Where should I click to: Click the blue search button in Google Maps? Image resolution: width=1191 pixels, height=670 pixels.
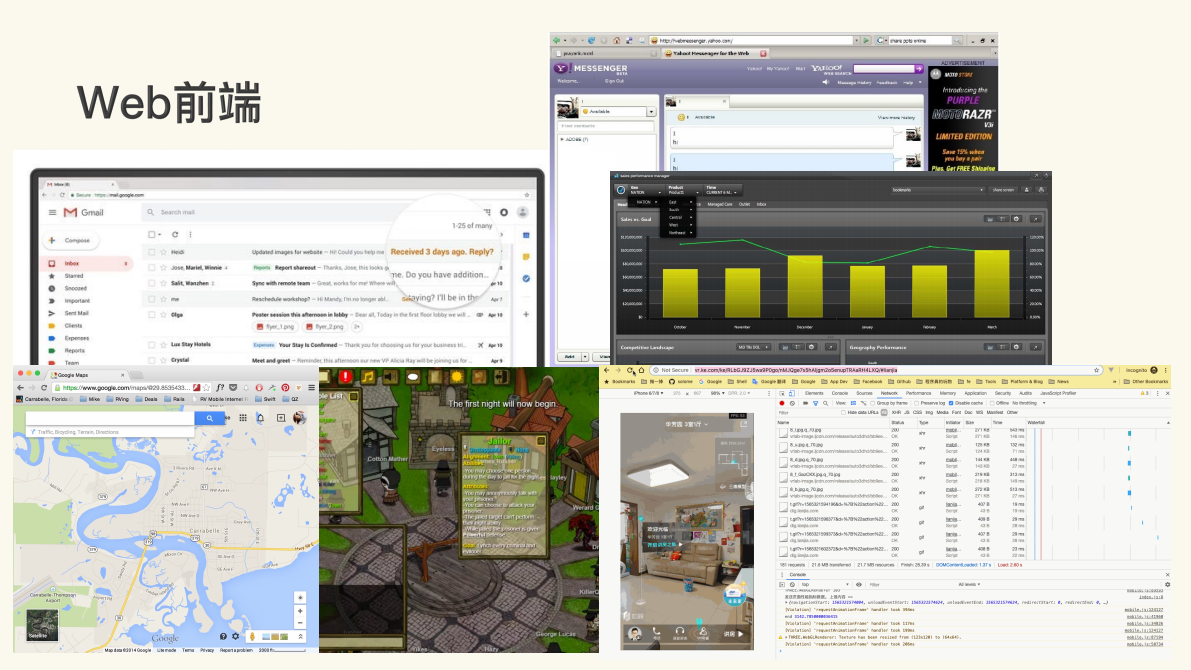(x=209, y=418)
